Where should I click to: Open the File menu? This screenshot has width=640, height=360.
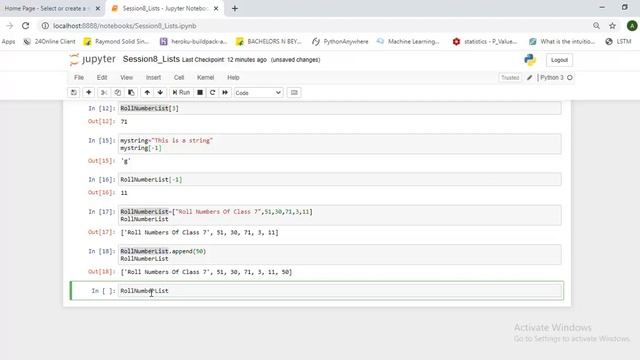pos(79,78)
